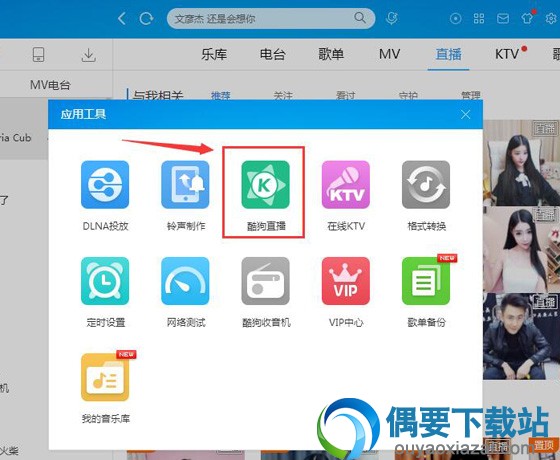The height and width of the screenshot is (460, 560).
Task: Open the male streamer thumbnail
Action: tap(521, 336)
